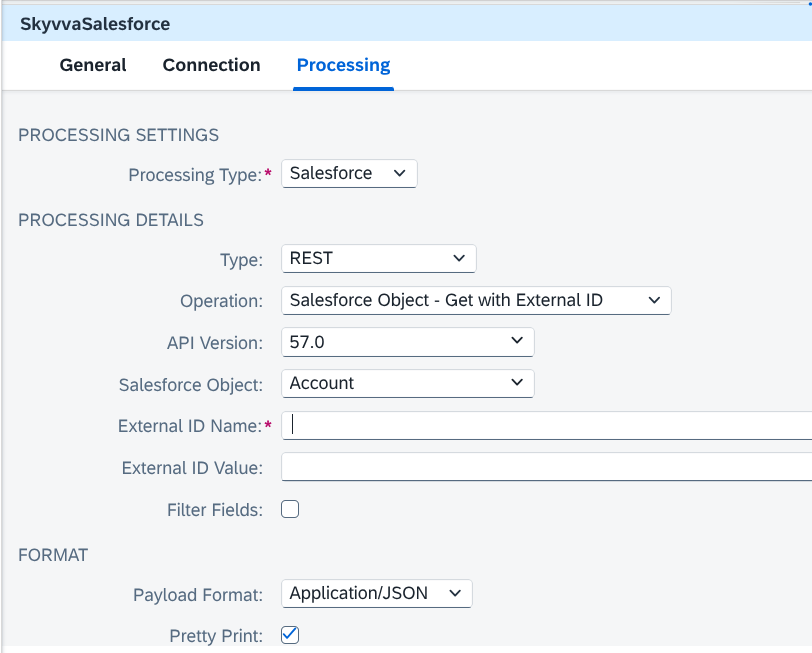Image resolution: width=812 pixels, height=653 pixels.
Task: Switch to the General tab
Action: (x=93, y=65)
